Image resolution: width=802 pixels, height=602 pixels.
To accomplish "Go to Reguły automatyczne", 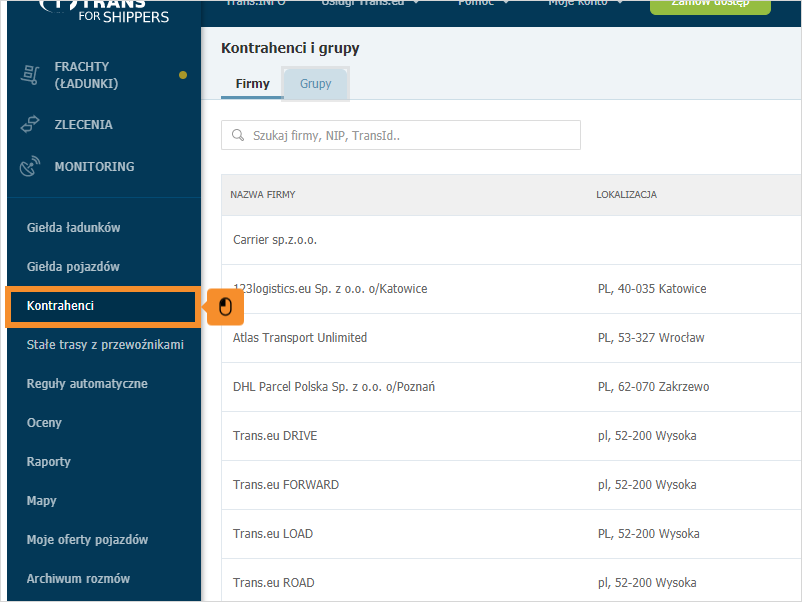I will [x=87, y=384].
